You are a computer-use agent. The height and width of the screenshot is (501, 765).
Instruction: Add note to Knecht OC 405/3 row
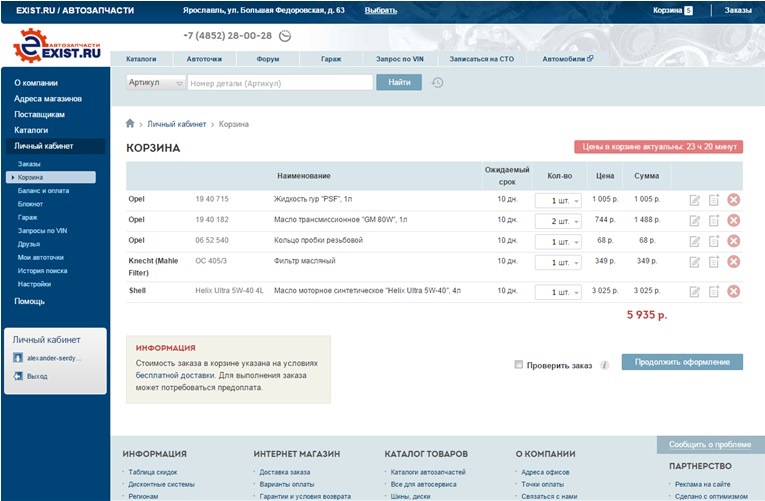[x=714, y=261]
